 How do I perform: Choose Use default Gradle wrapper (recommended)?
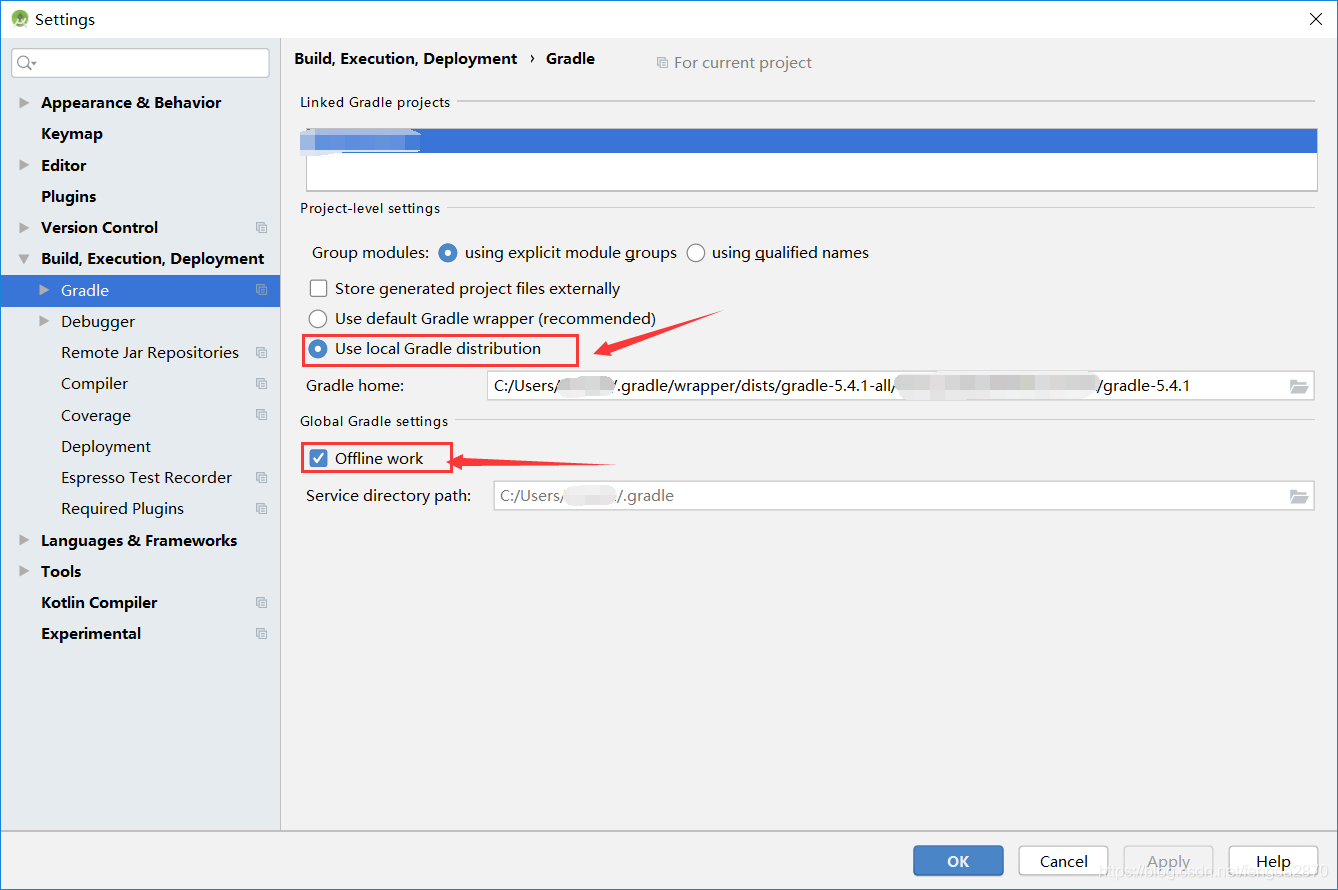318,319
